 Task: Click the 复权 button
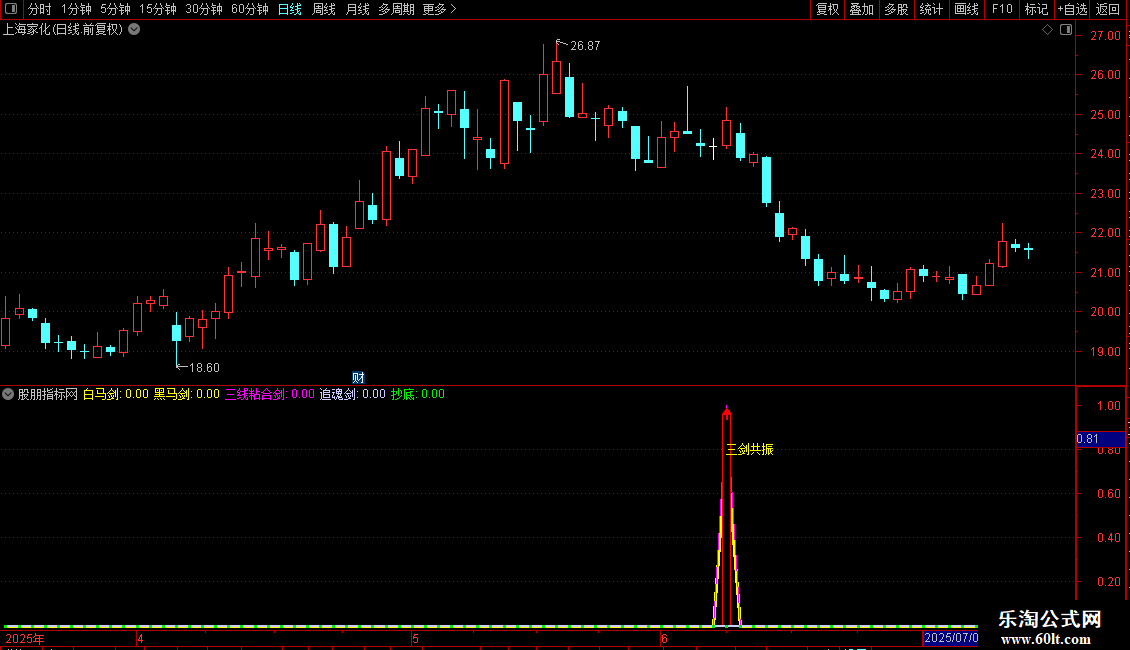pyautogui.click(x=827, y=9)
